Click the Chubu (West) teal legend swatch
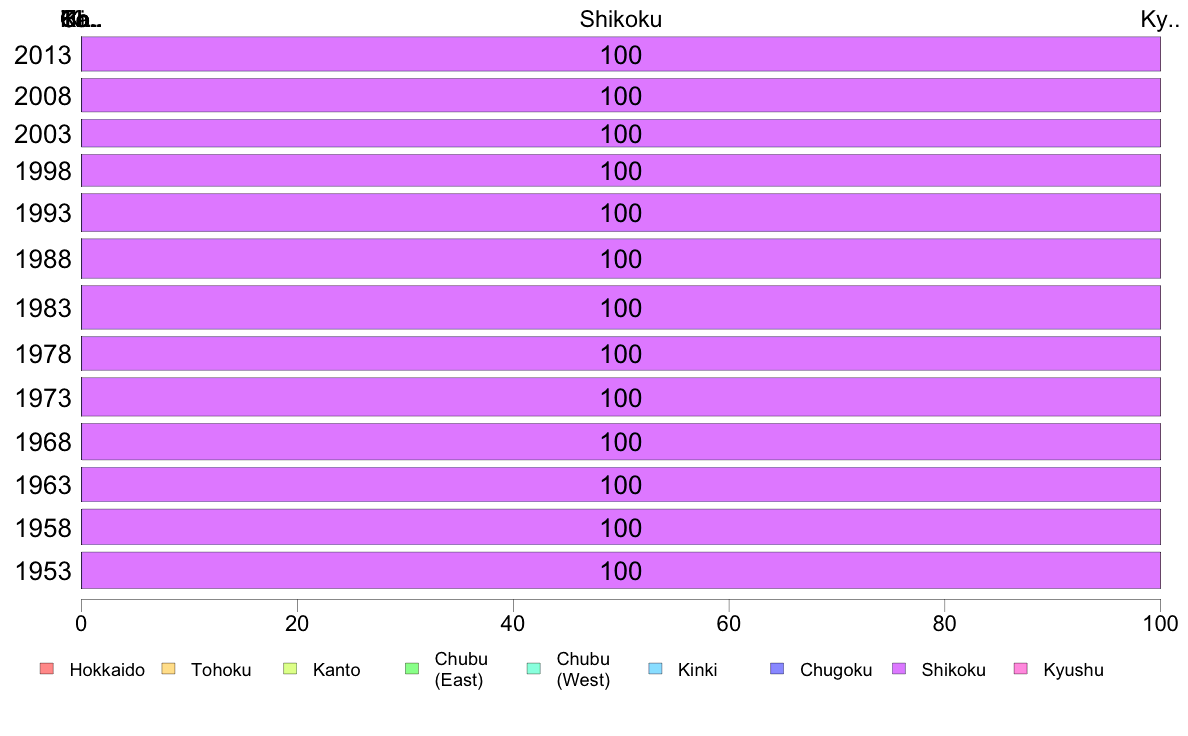This screenshot has height=736, width=1188. [x=534, y=669]
